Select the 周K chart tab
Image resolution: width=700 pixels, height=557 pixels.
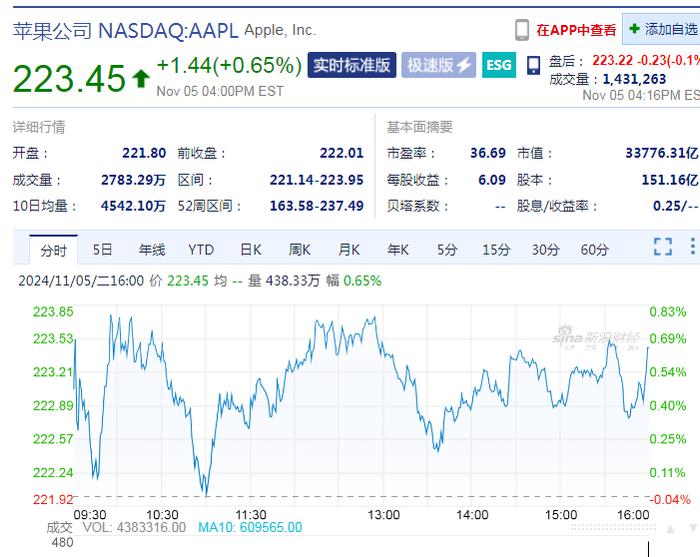[x=300, y=249]
